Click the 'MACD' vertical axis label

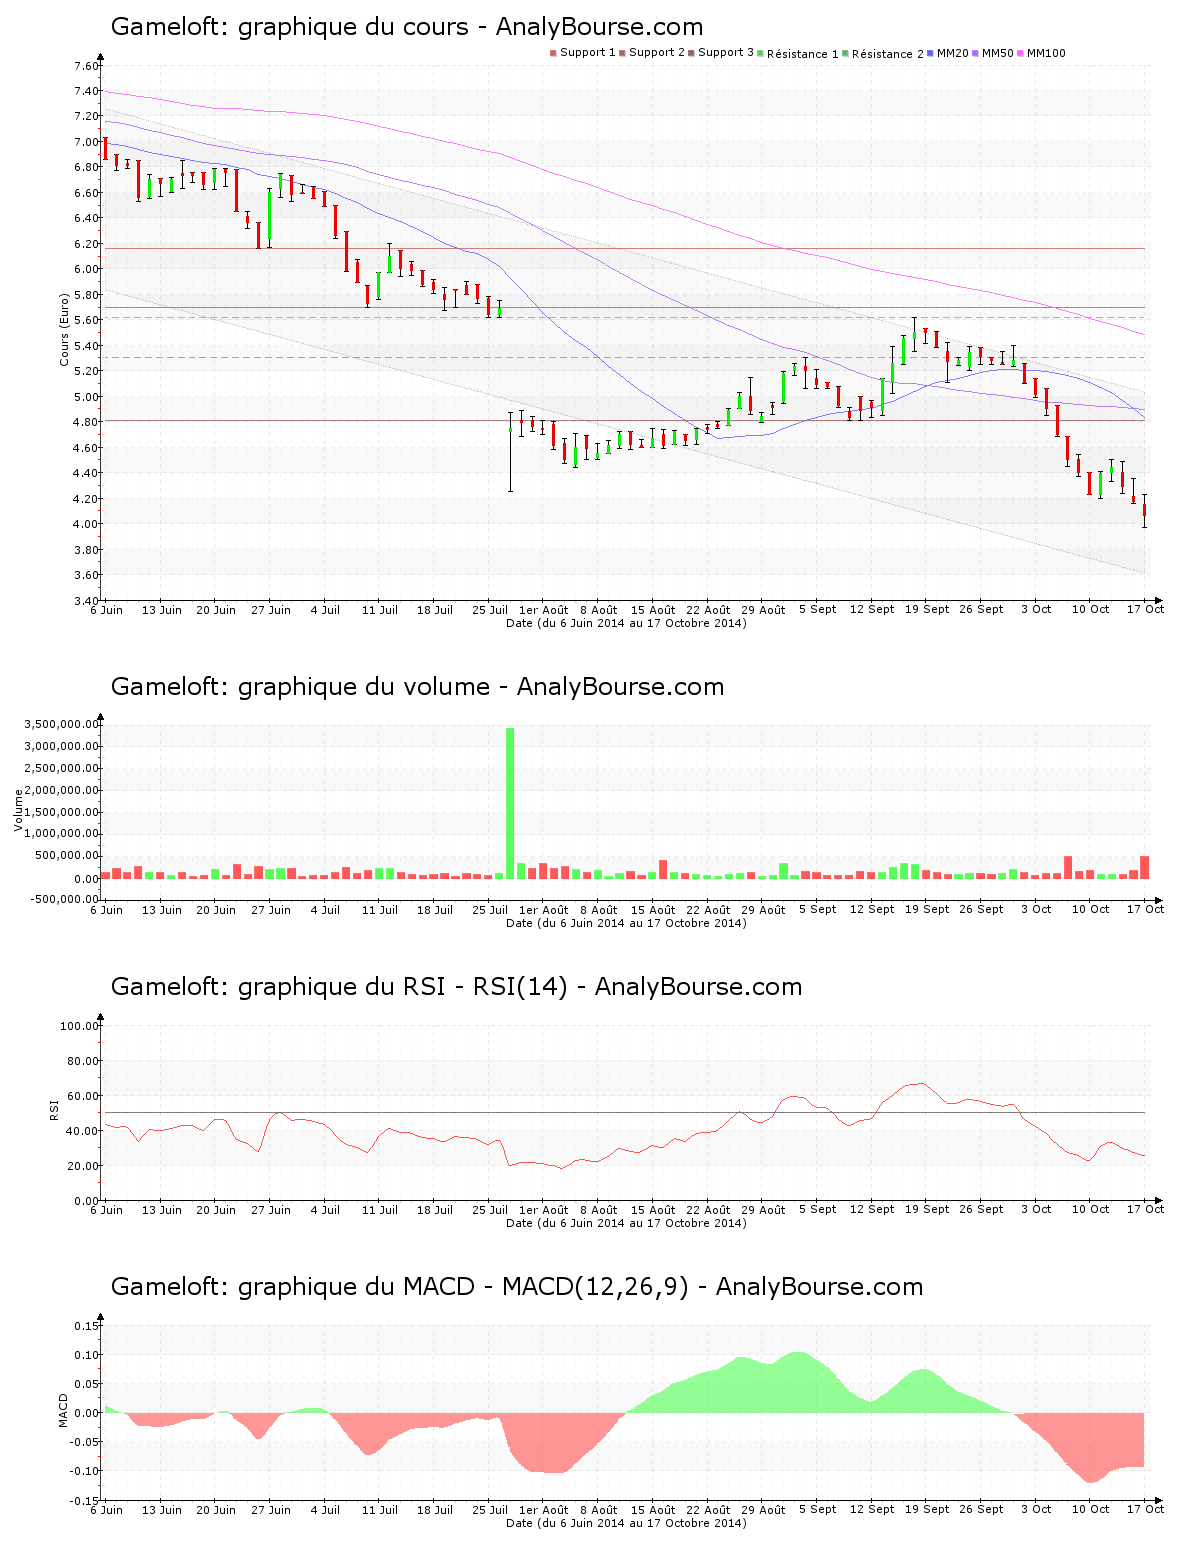click(64, 1410)
